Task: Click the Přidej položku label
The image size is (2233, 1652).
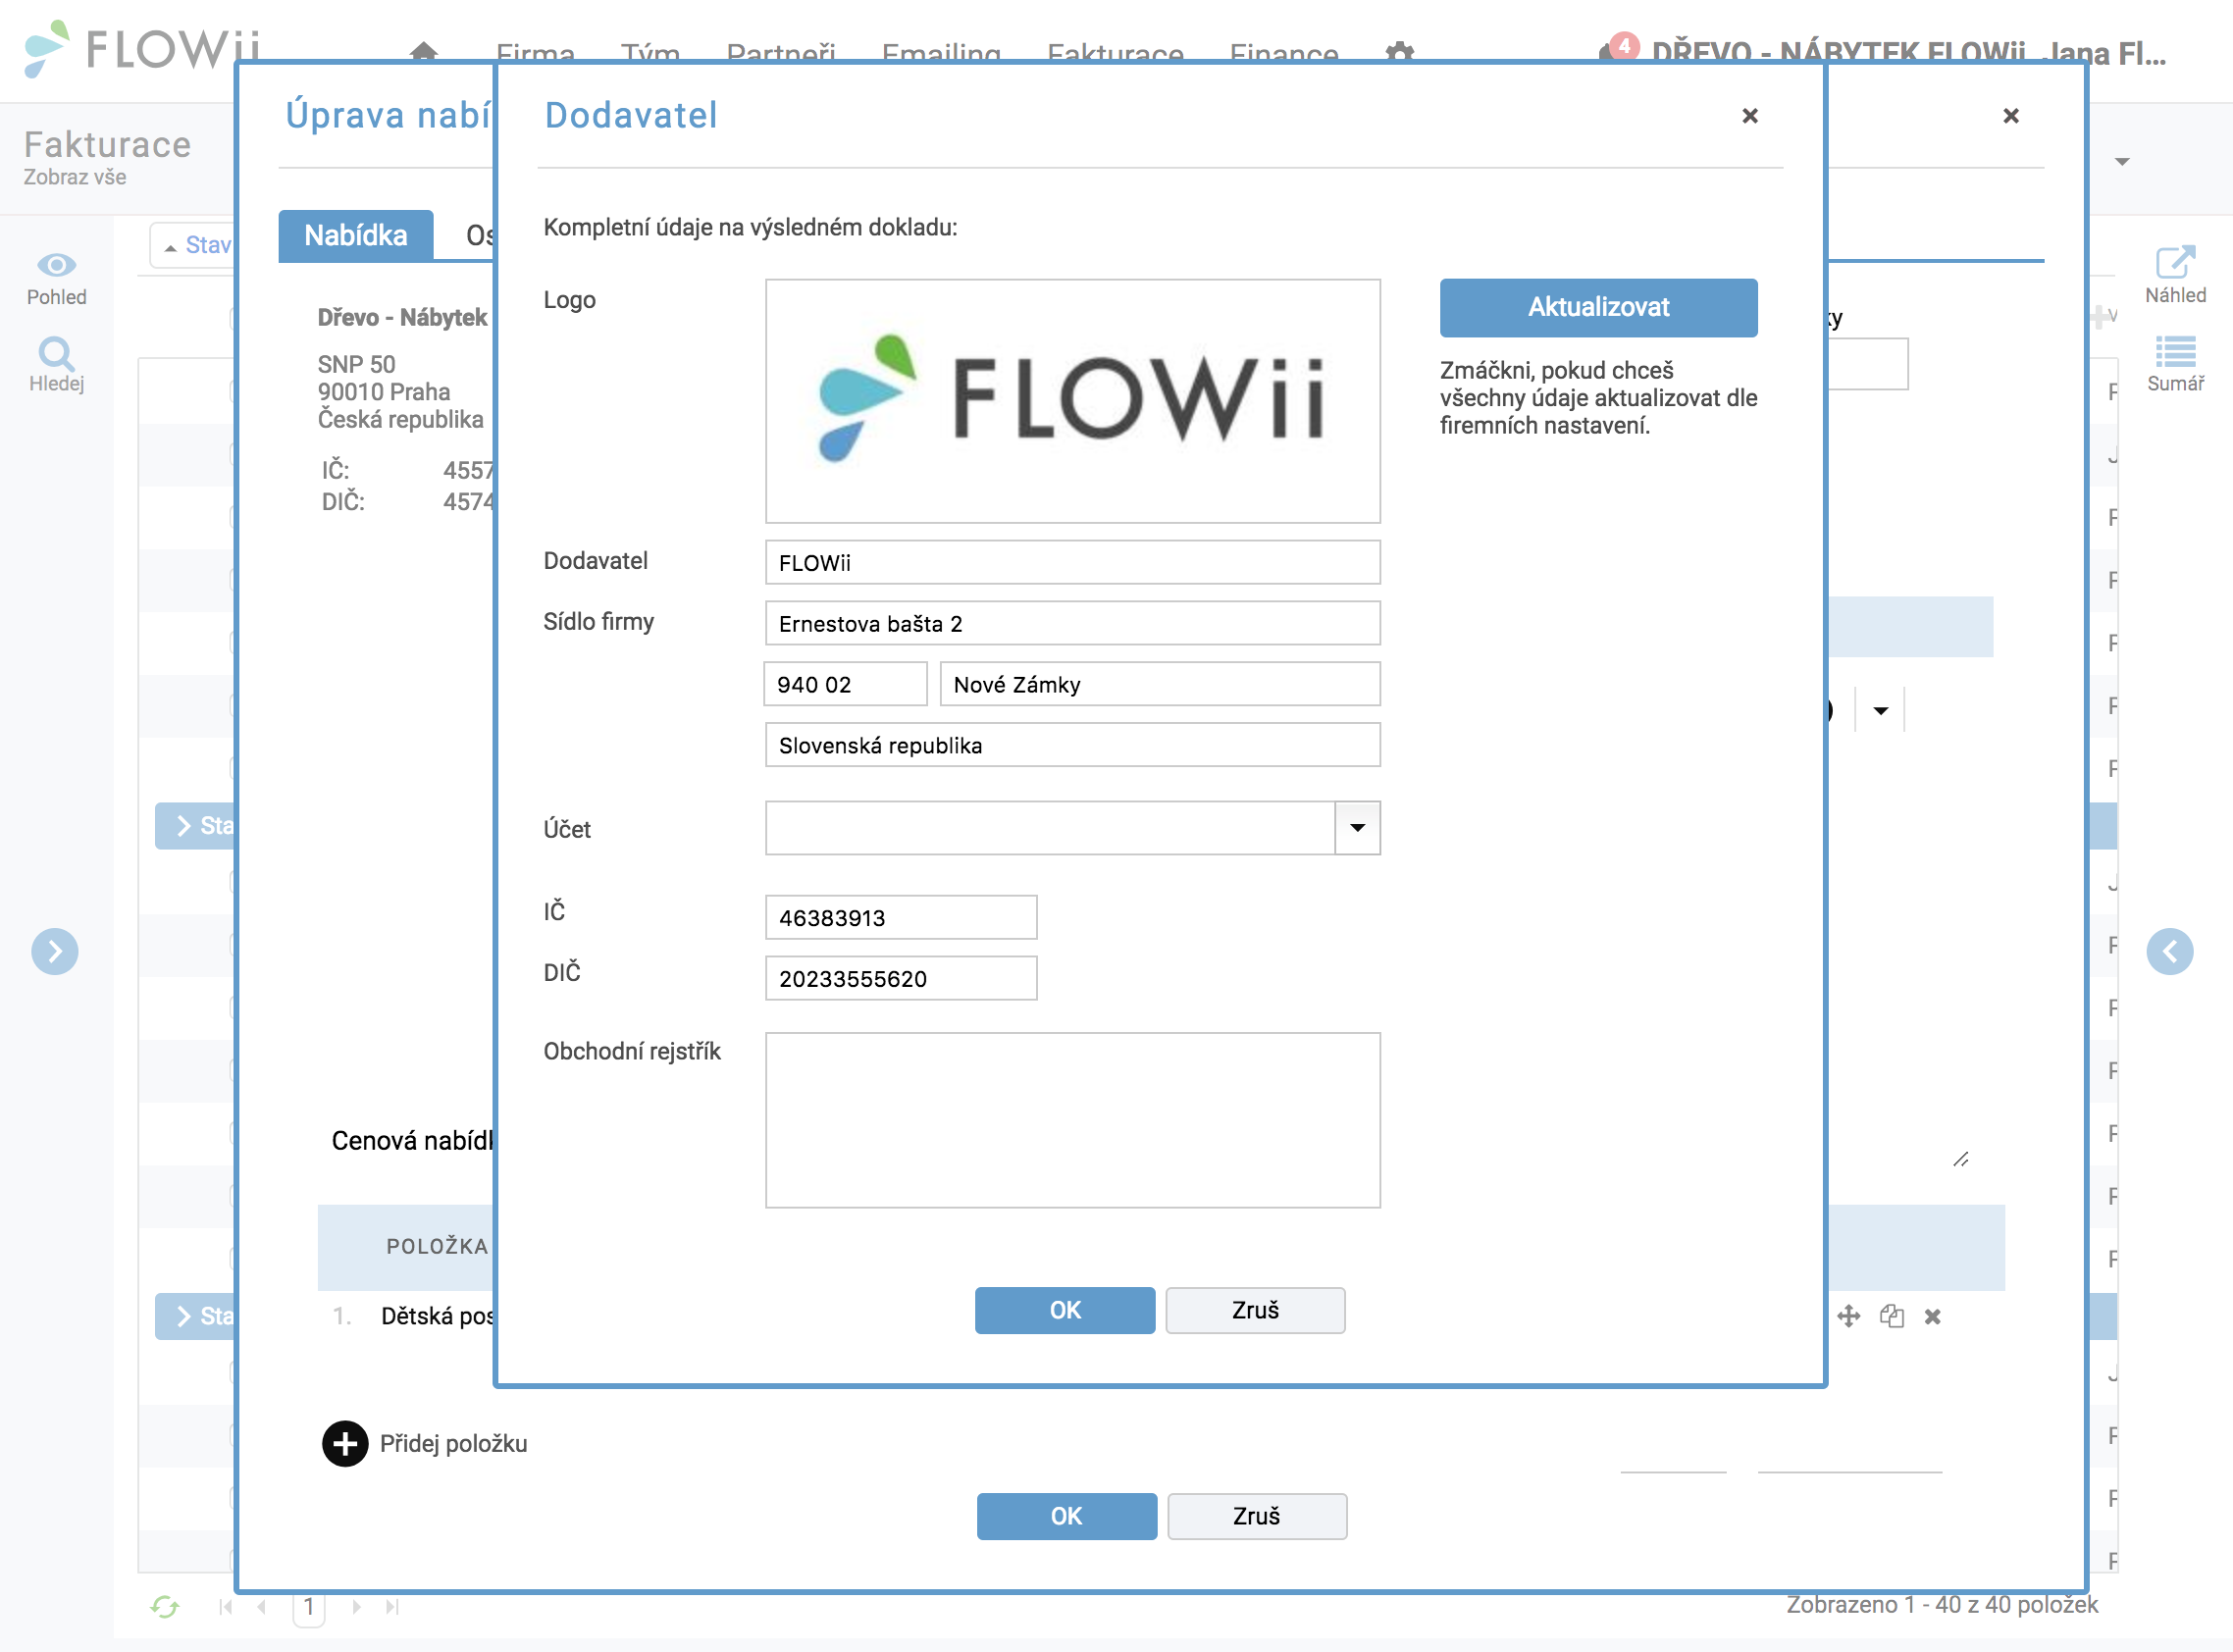Action: [453, 1444]
